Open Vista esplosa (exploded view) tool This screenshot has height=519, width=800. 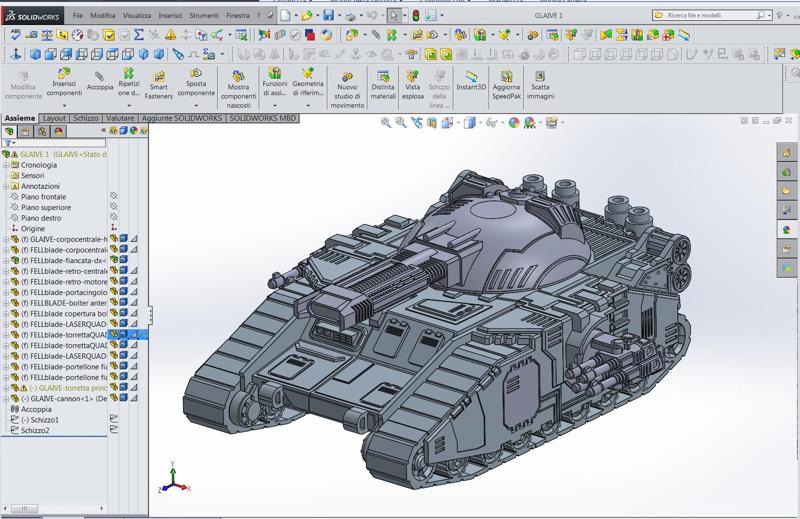(413, 82)
